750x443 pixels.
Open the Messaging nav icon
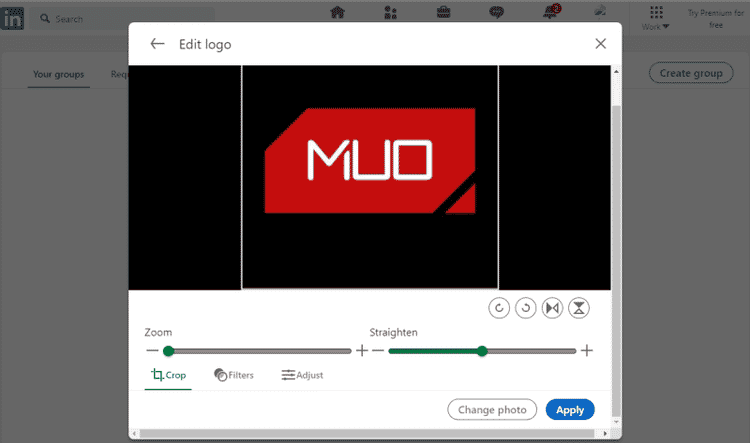[x=496, y=12]
